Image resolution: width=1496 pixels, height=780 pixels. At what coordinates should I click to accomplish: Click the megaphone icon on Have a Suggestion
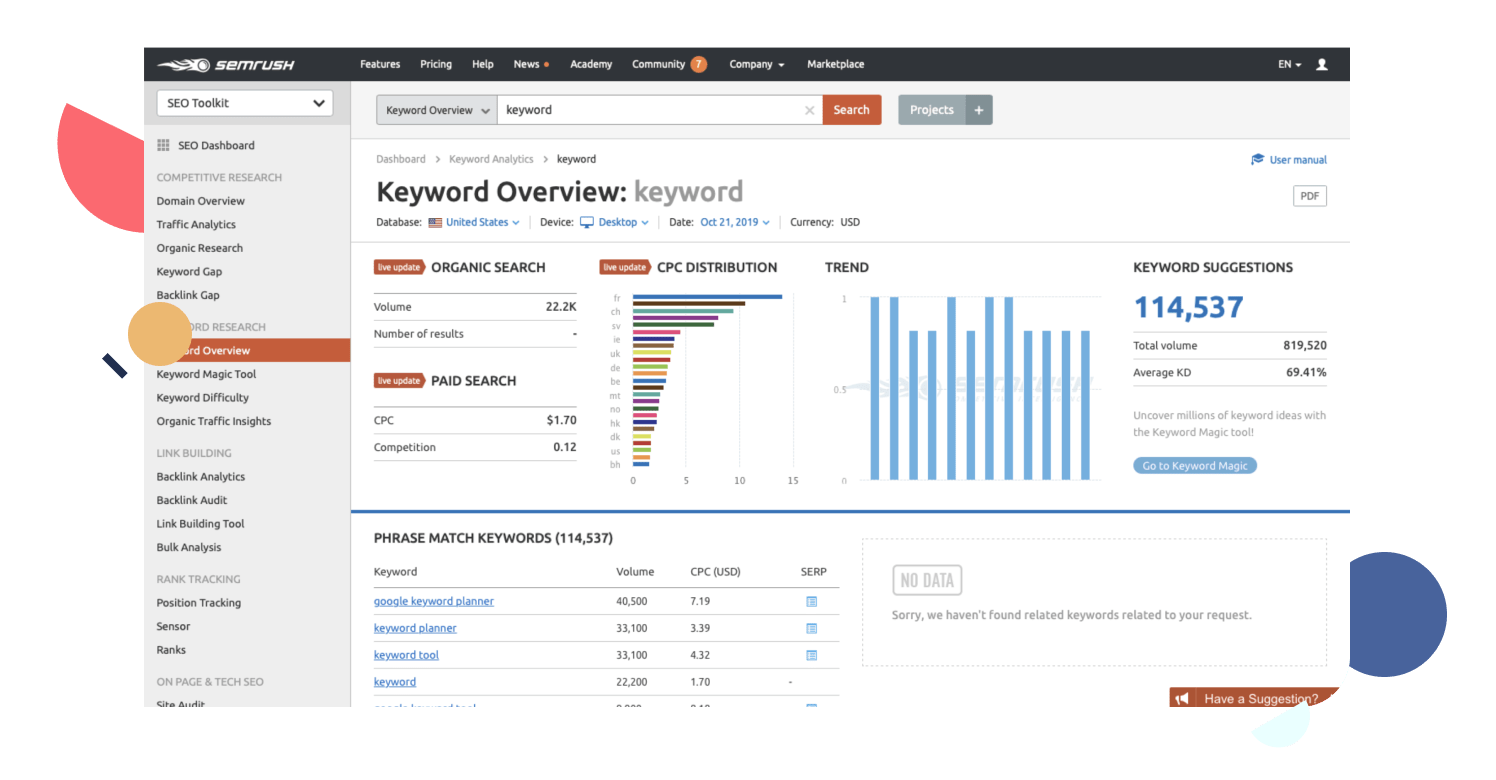click(1182, 699)
